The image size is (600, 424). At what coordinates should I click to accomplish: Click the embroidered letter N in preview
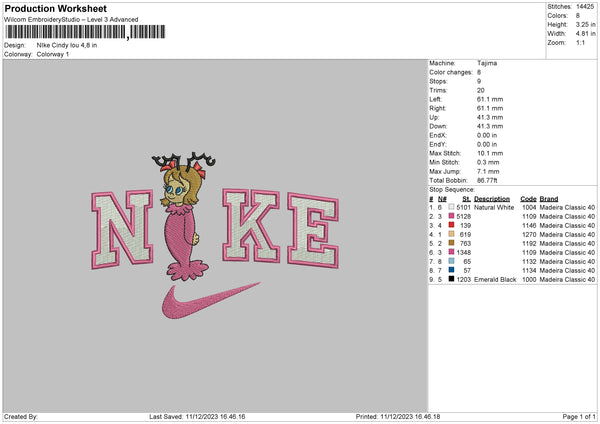(122, 229)
